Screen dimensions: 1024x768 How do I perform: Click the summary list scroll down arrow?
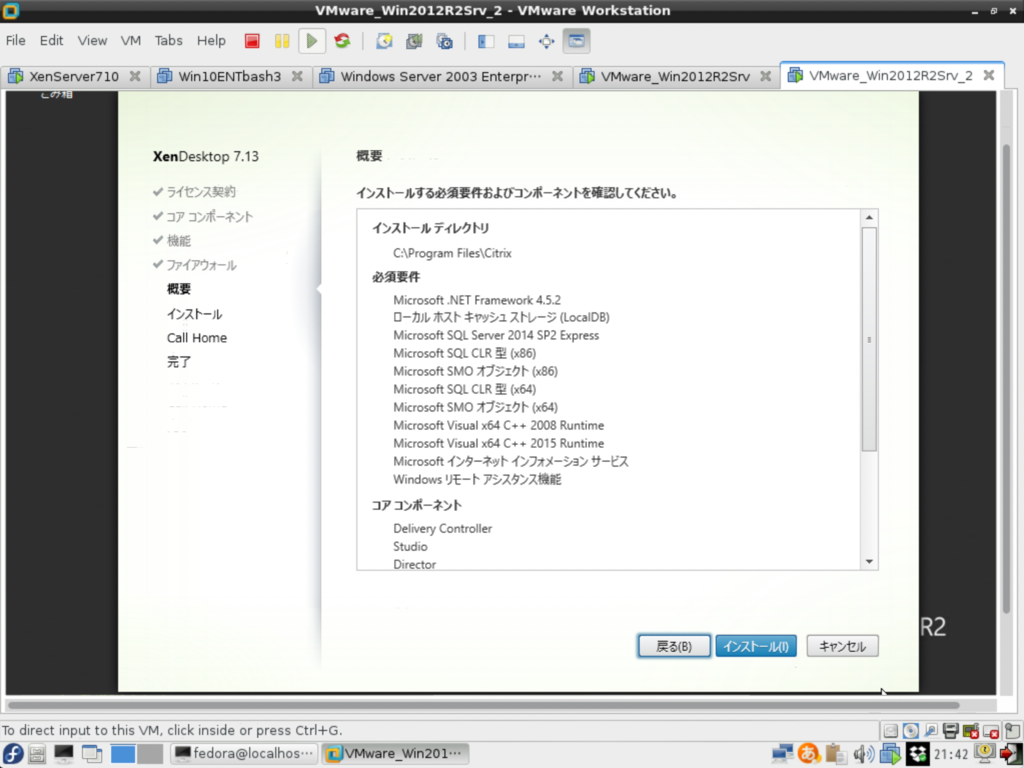(869, 562)
